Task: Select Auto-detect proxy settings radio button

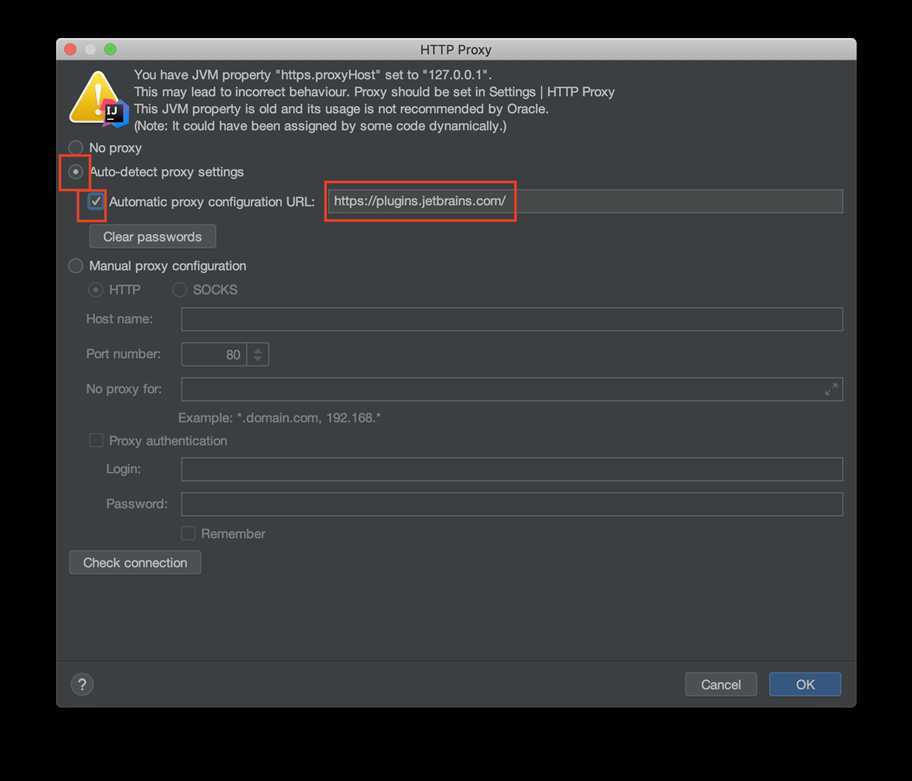Action: point(76,172)
